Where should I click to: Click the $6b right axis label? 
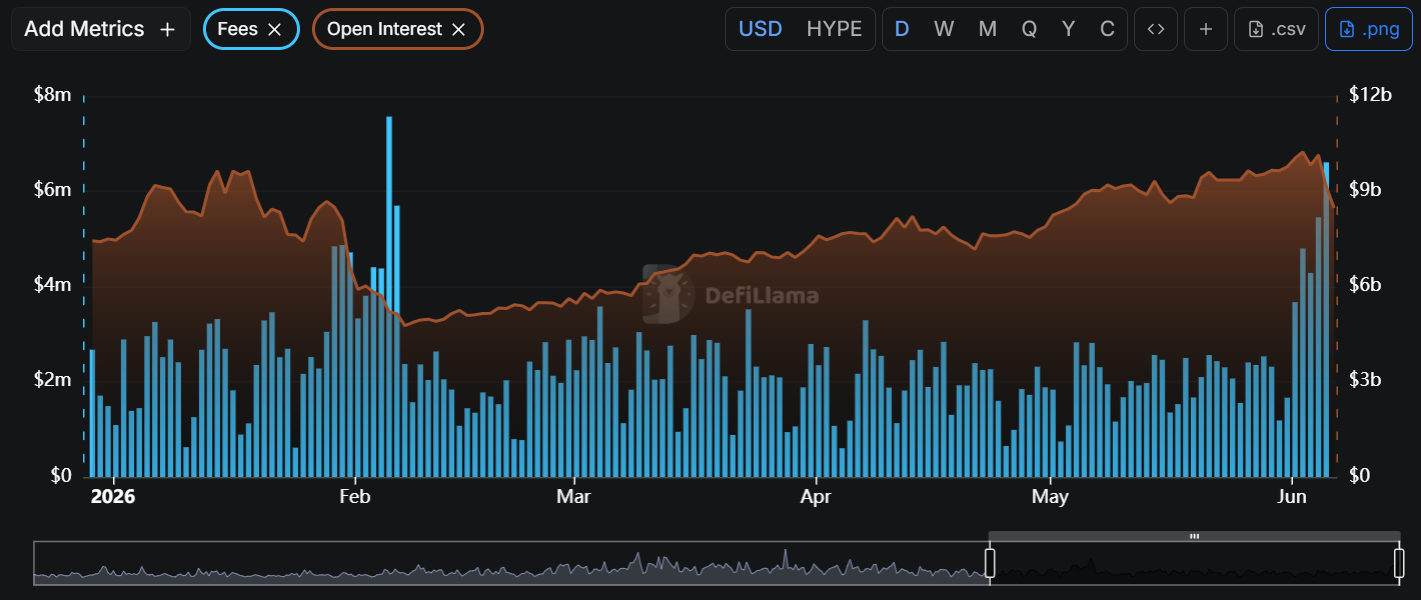point(1366,285)
